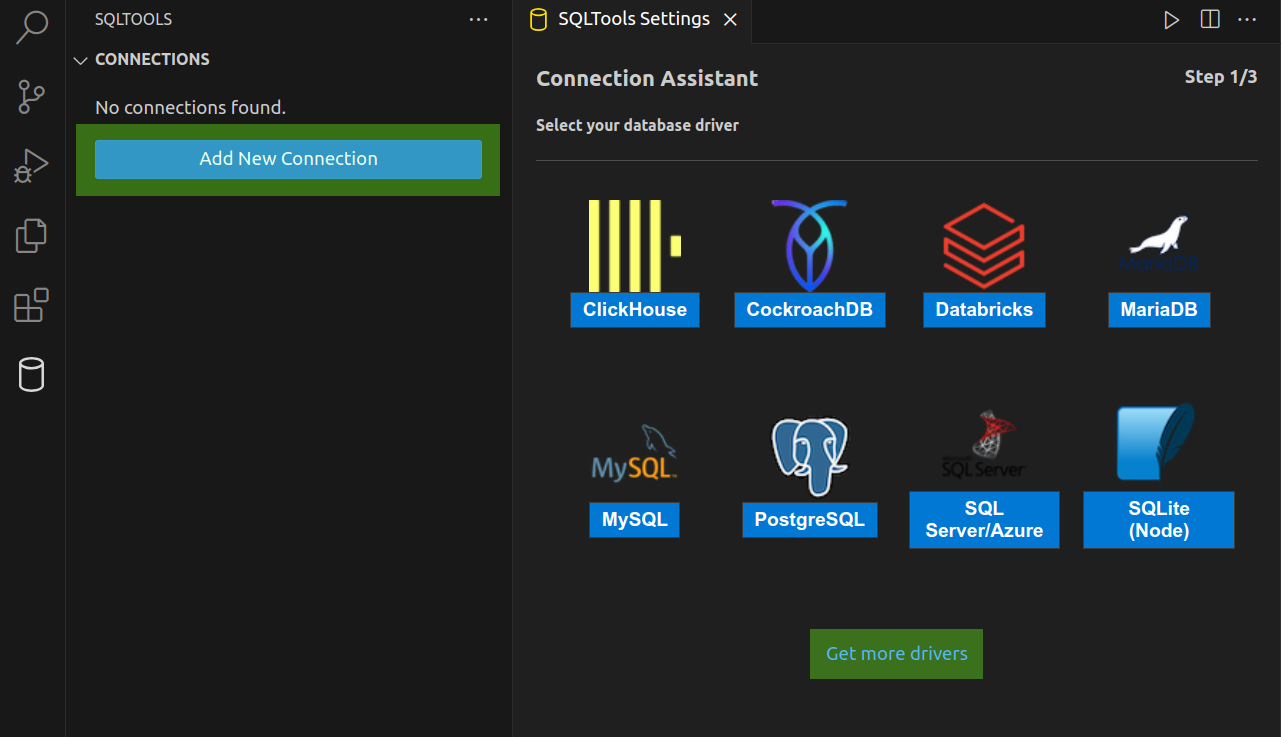Choose the PostgreSQL driver button

point(810,520)
